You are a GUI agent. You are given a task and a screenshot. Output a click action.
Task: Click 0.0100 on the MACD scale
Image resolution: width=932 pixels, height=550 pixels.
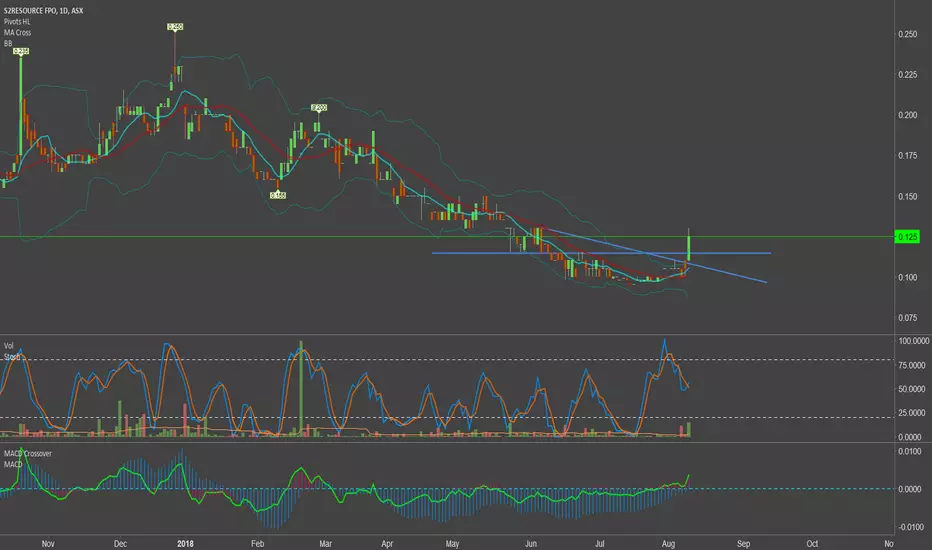[x=910, y=451]
